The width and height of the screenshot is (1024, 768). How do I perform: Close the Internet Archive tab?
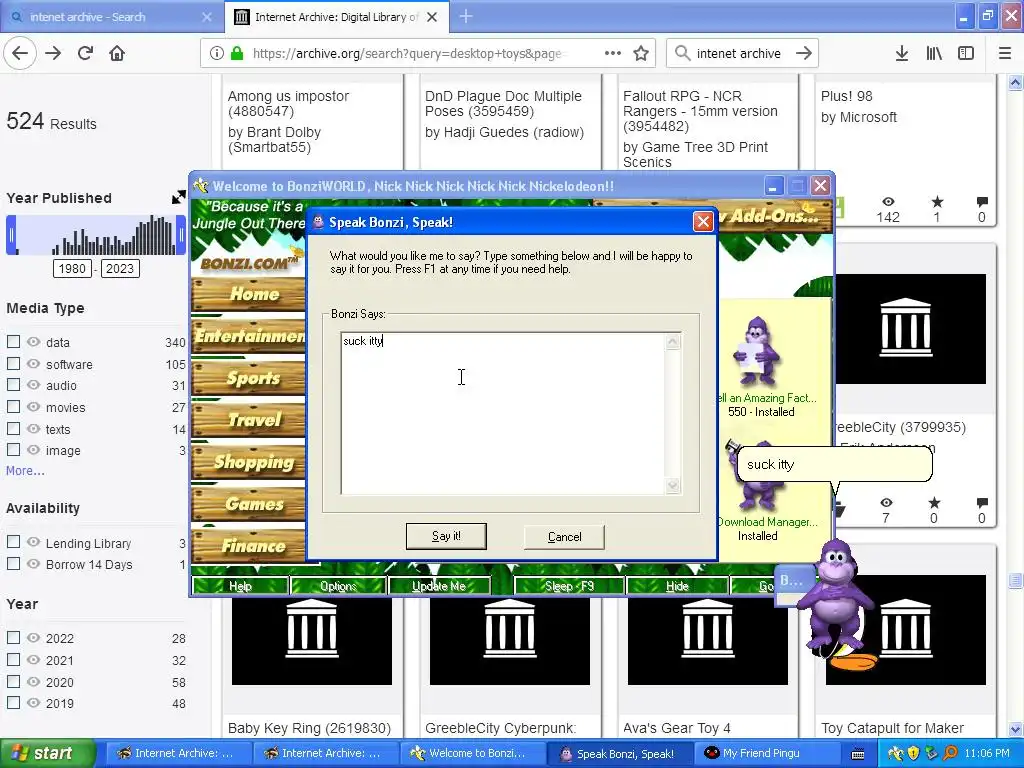click(432, 17)
